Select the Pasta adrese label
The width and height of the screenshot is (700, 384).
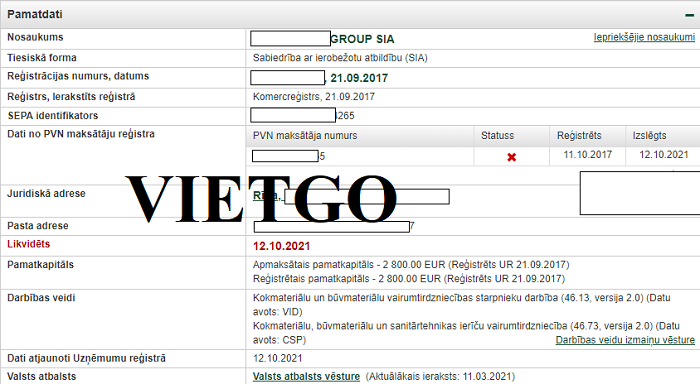38,225
